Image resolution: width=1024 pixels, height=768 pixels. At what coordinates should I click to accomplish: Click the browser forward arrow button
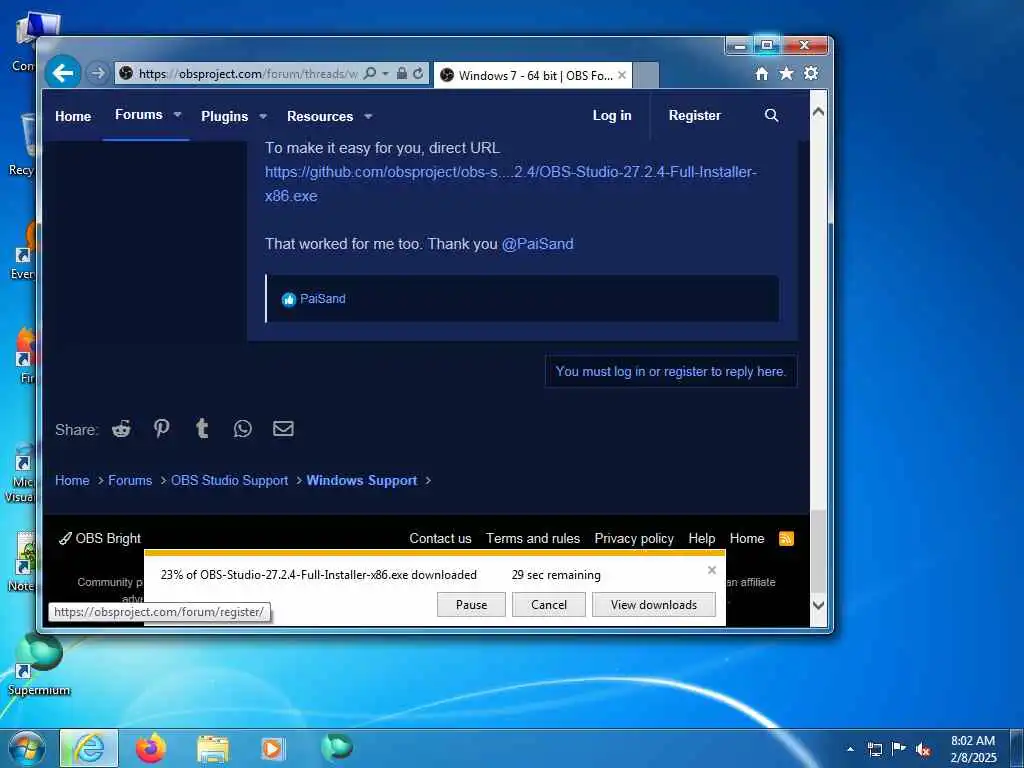(x=97, y=73)
